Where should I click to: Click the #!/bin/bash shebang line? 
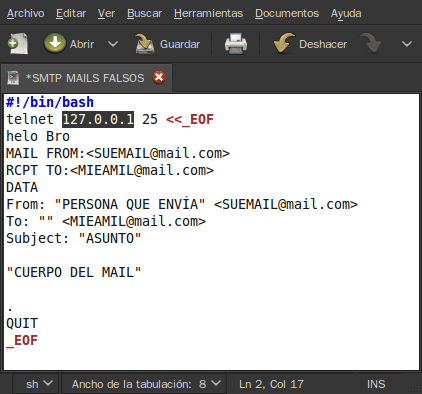point(50,102)
